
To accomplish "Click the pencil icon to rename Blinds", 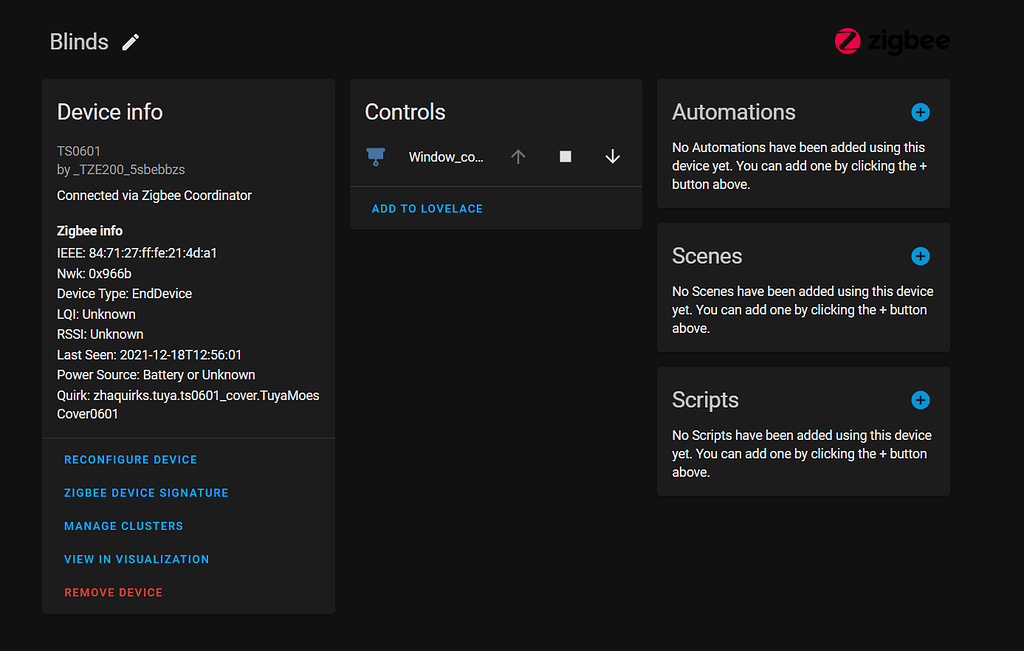I will (131, 42).
